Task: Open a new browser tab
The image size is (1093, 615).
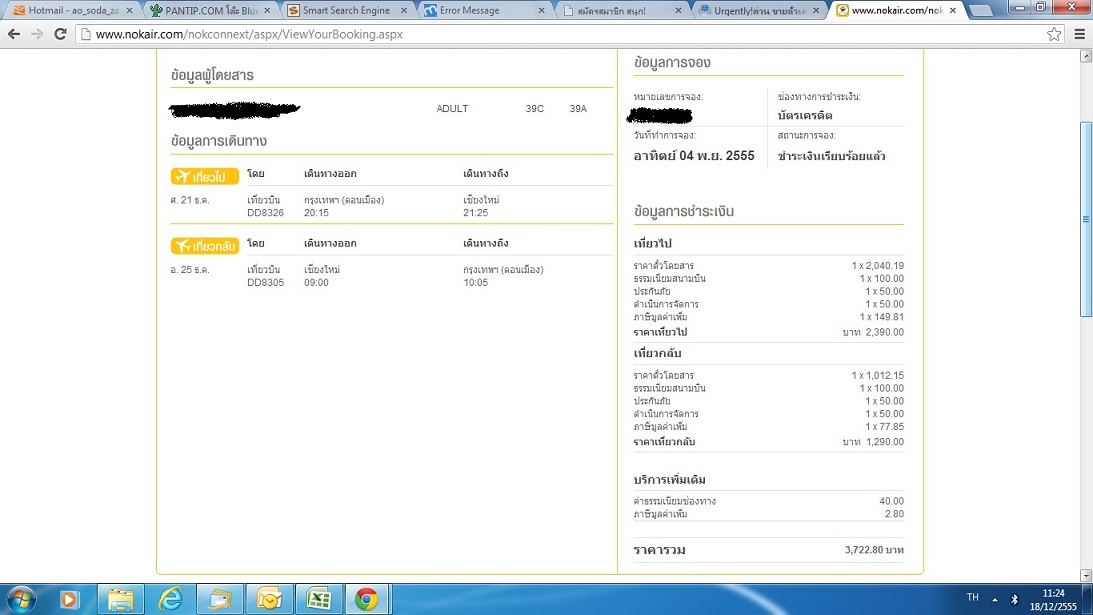Action: (981, 10)
